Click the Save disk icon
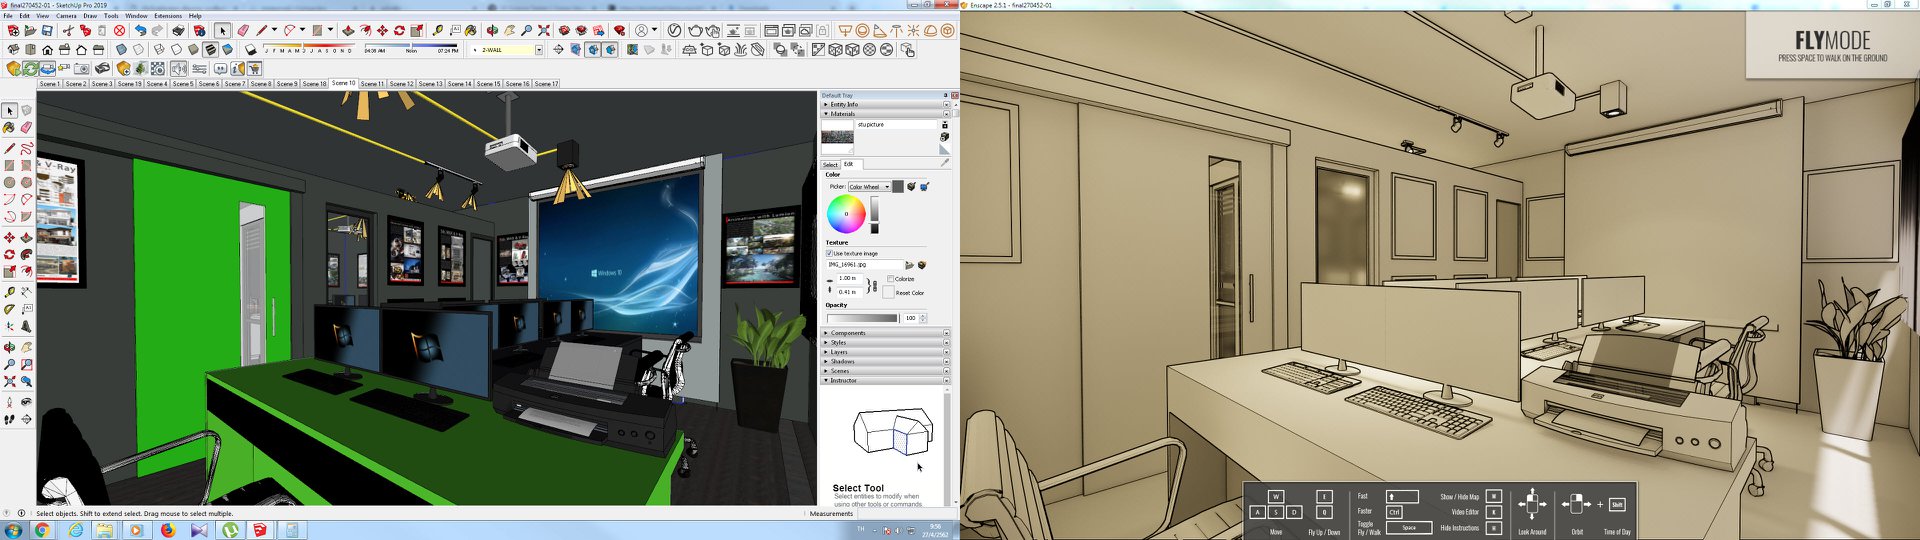This screenshot has height=540, width=1920. click(47, 31)
